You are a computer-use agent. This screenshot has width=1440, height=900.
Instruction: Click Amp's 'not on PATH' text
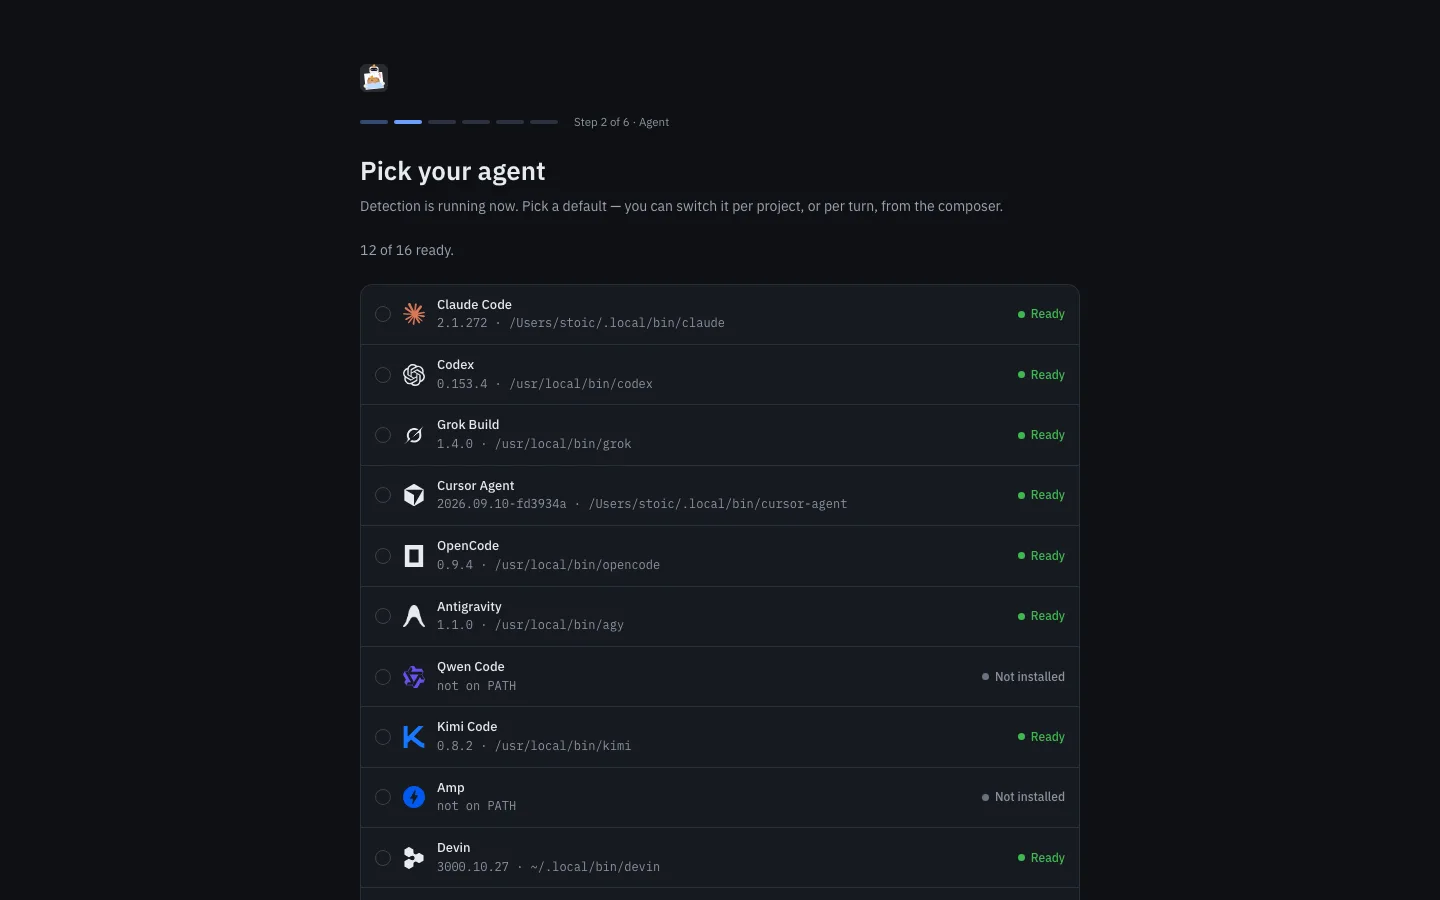(x=477, y=806)
